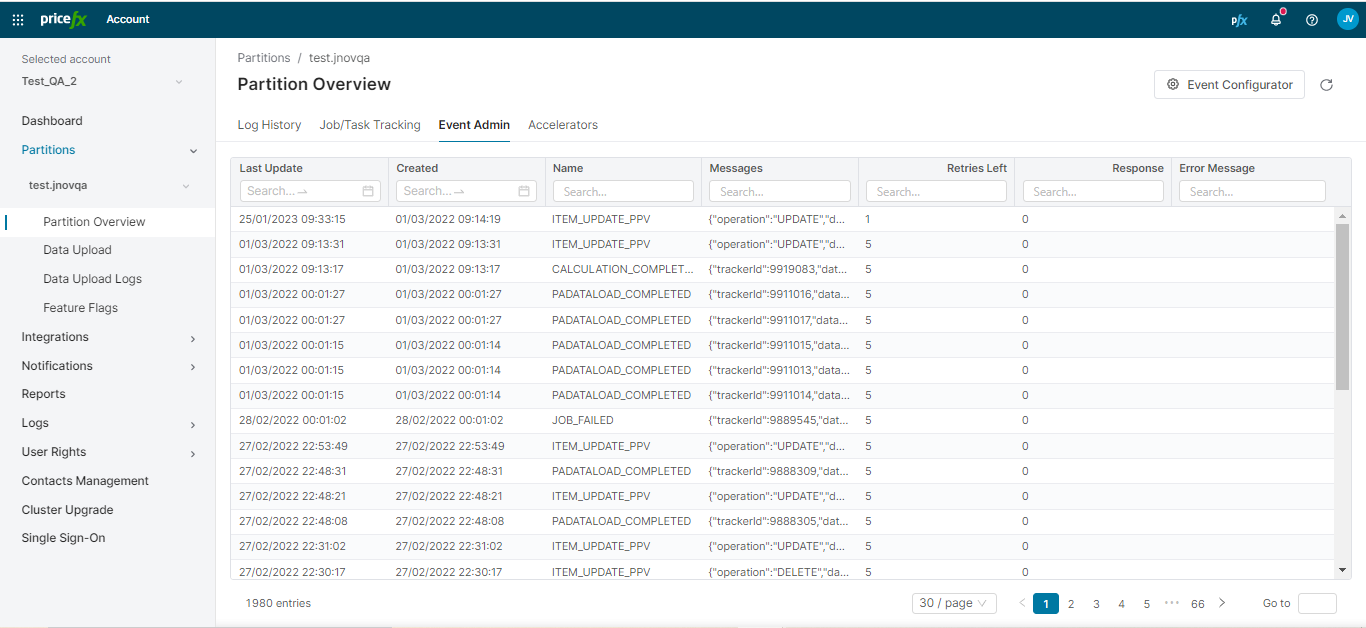Screen dimensions: 1366x628
Task: Open the Last Update calendar picker icon
Action: [x=368, y=191]
